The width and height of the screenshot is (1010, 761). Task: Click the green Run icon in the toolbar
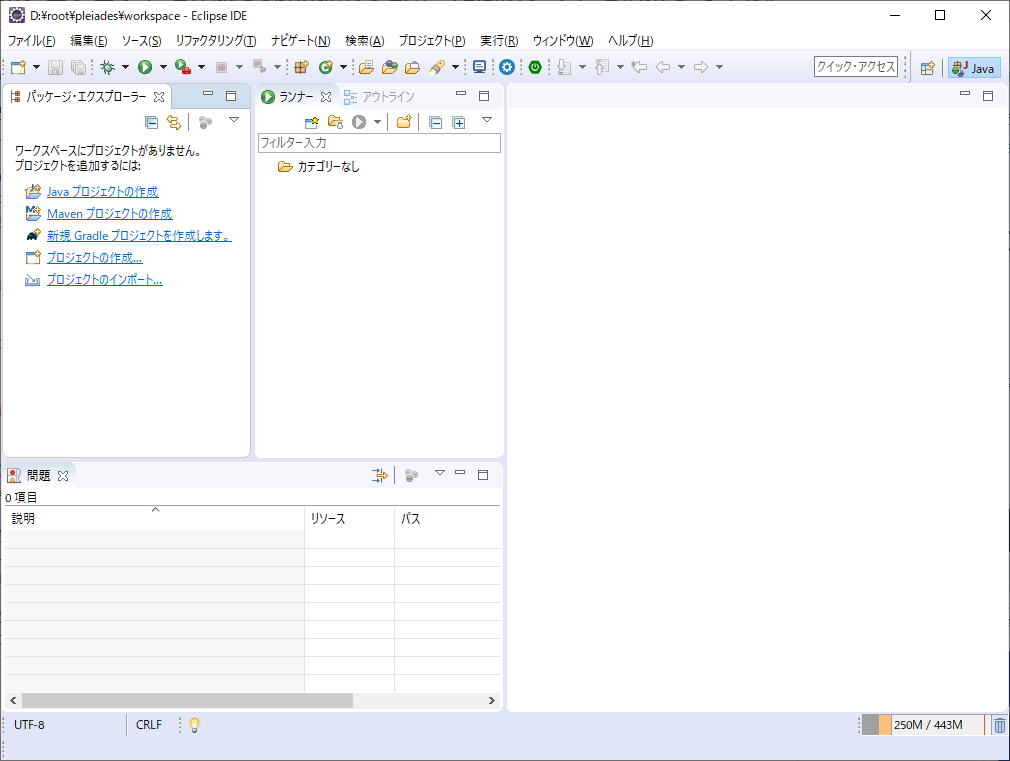143,68
